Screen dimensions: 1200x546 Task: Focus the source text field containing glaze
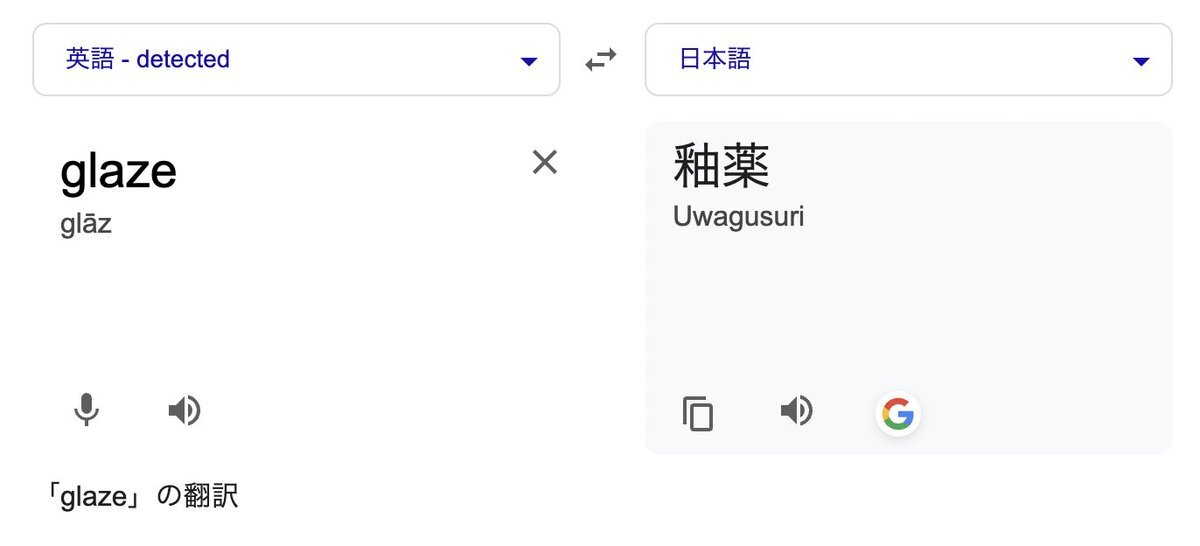point(119,172)
